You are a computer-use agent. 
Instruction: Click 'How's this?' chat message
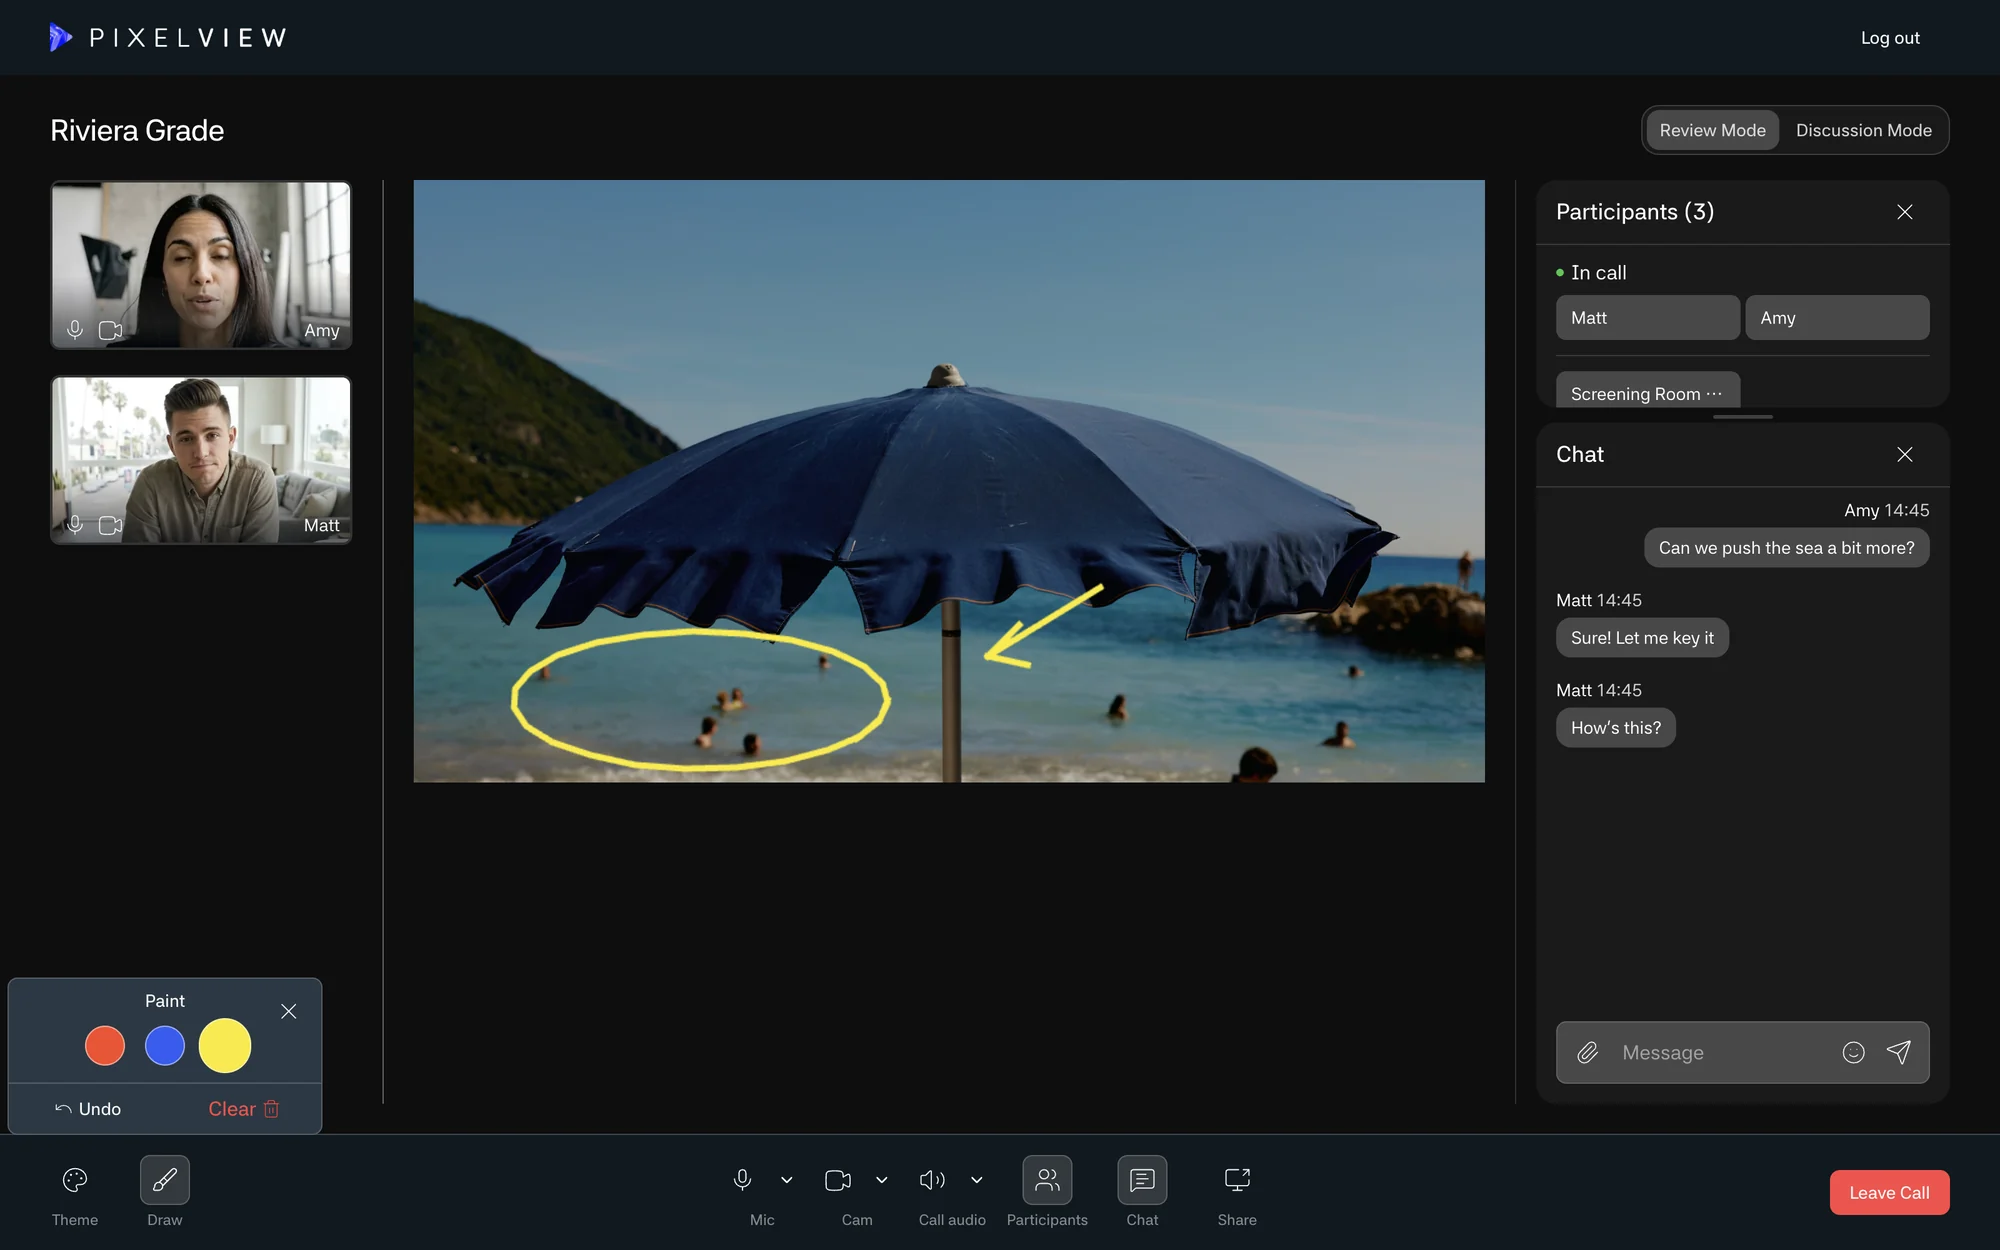(1615, 727)
